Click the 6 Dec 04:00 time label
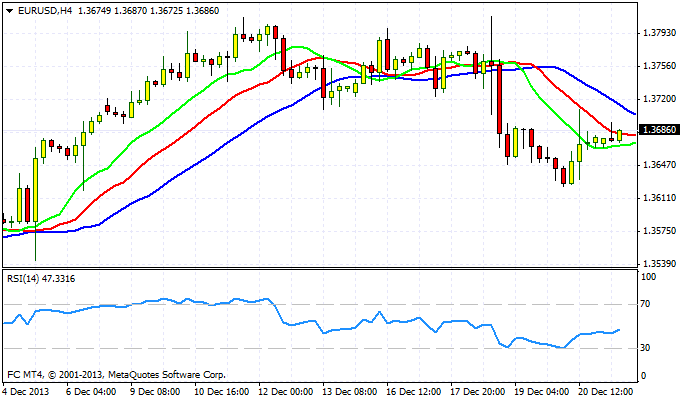This screenshot has width=680, height=400. (x=91, y=392)
